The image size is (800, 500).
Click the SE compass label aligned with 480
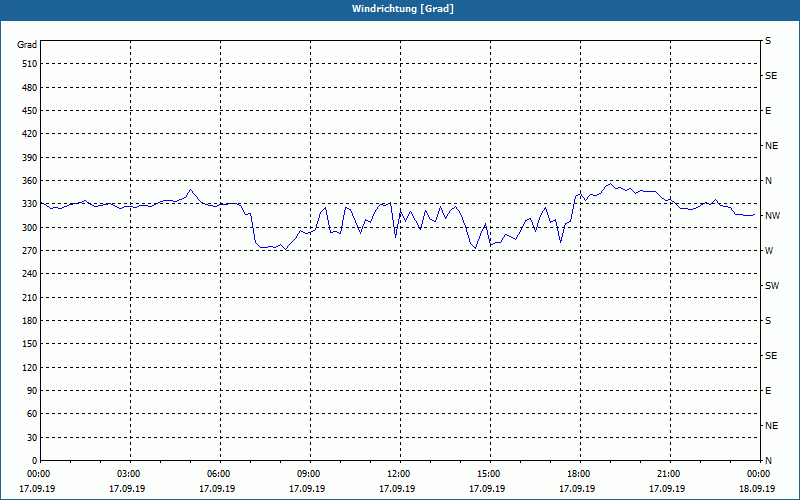point(771,76)
